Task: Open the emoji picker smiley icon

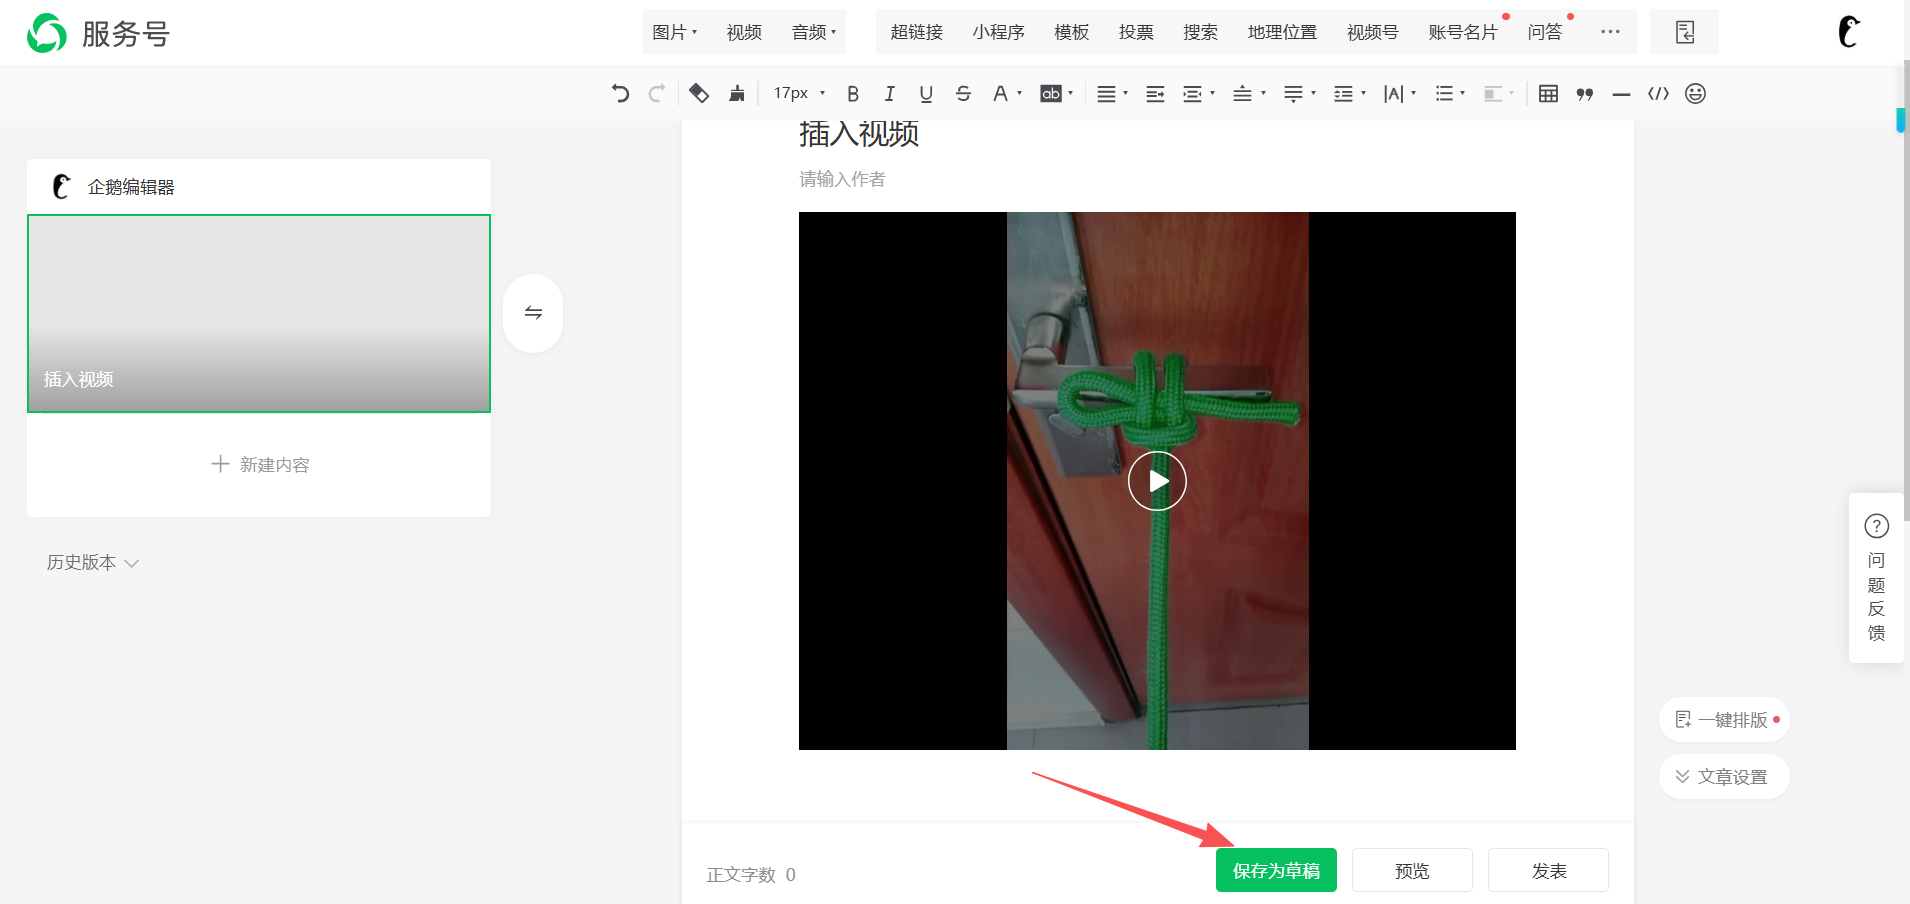Action: click(x=1695, y=94)
